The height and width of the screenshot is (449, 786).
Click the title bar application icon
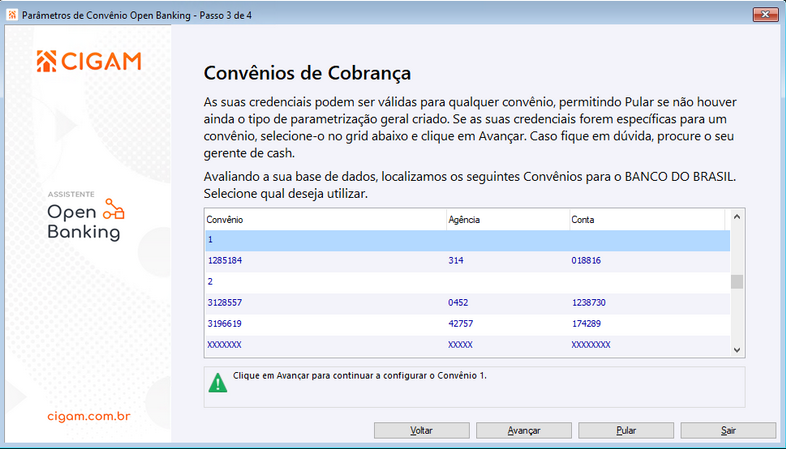tap(13, 15)
